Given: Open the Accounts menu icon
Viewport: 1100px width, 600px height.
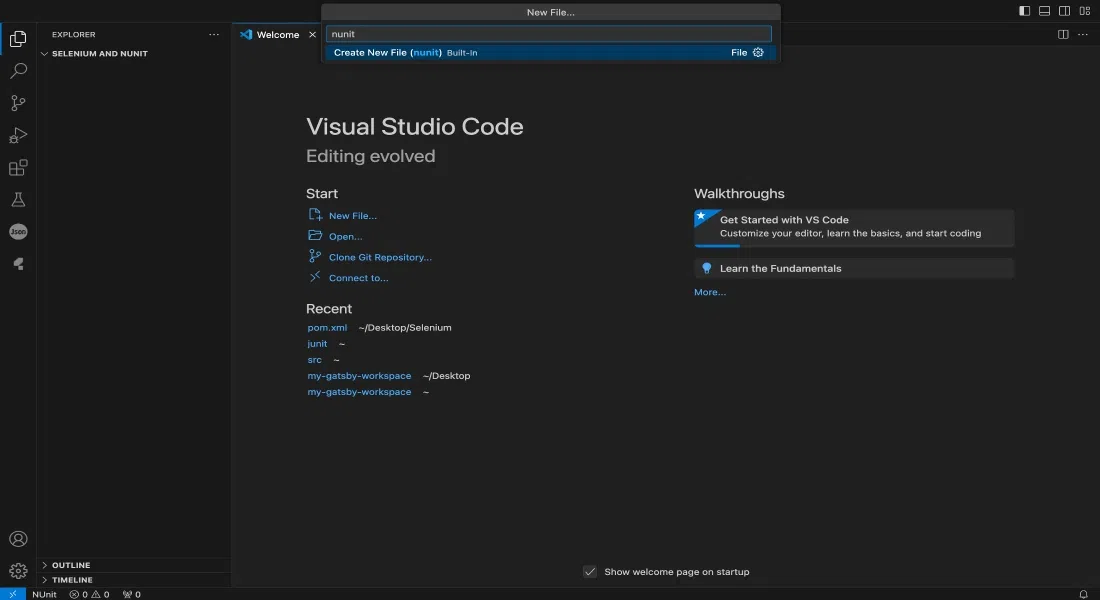Looking at the screenshot, I should point(18,539).
